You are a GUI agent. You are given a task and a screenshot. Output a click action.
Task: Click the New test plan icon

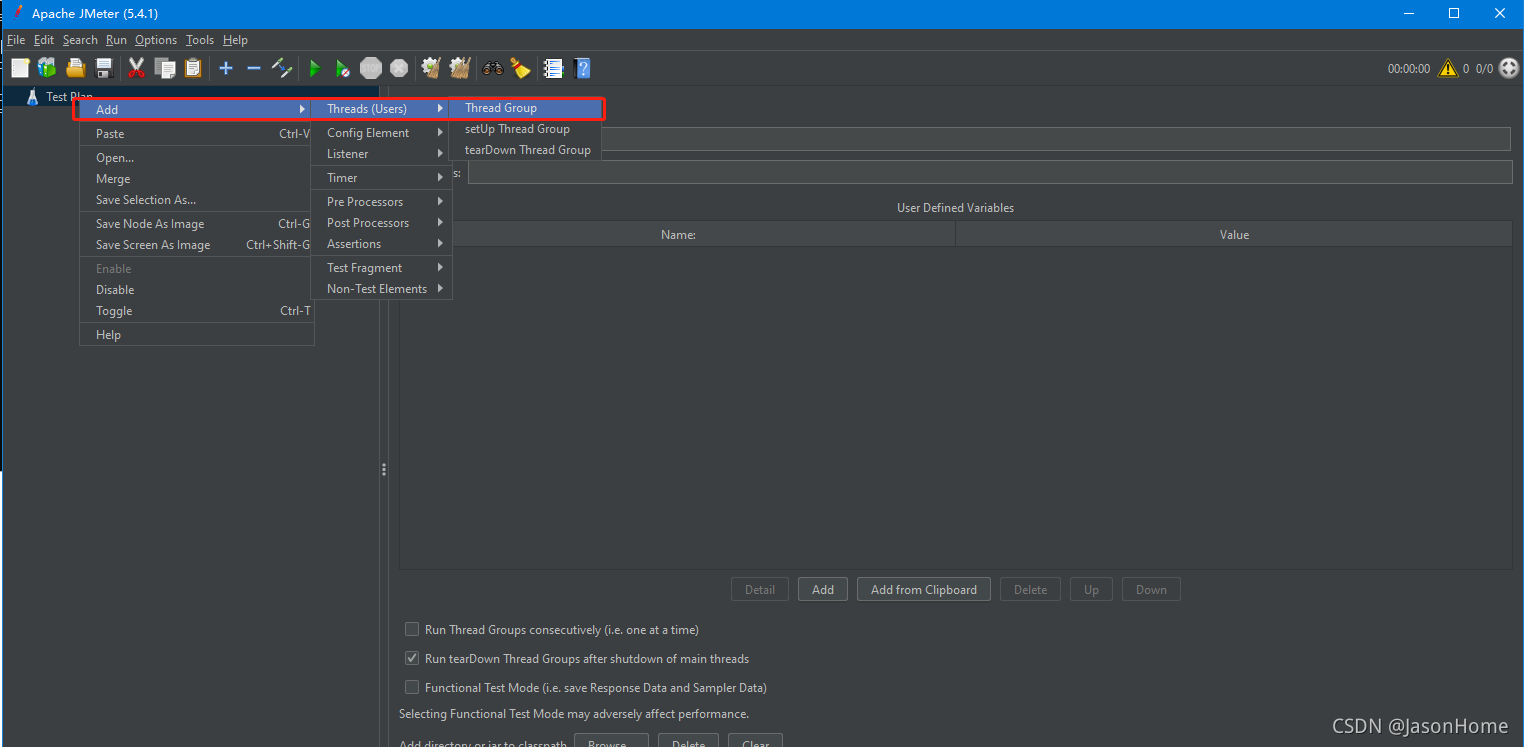click(20, 68)
